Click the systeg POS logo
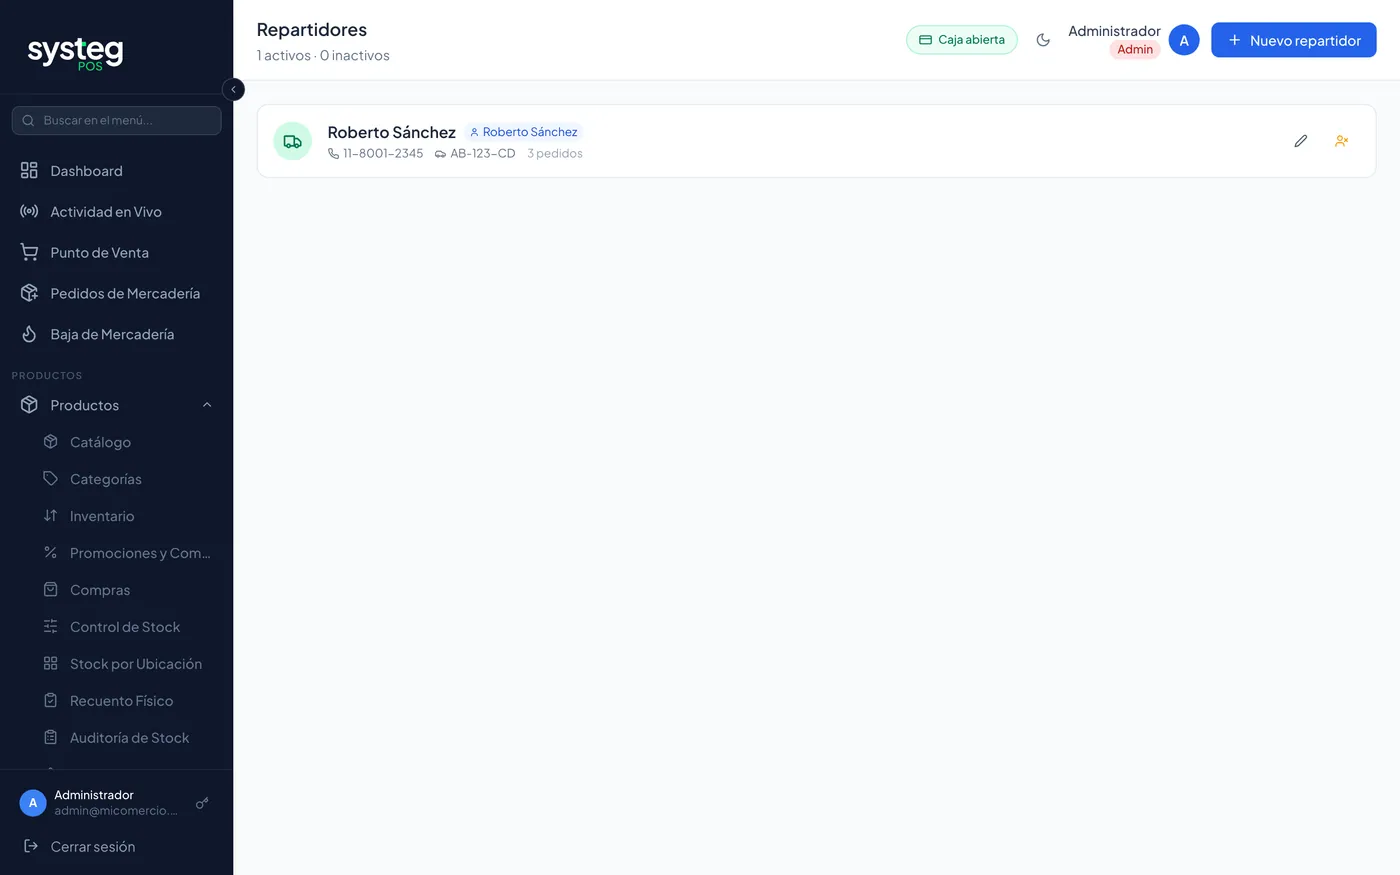The height and width of the screenshot is (875, 1400). (75, 53)
